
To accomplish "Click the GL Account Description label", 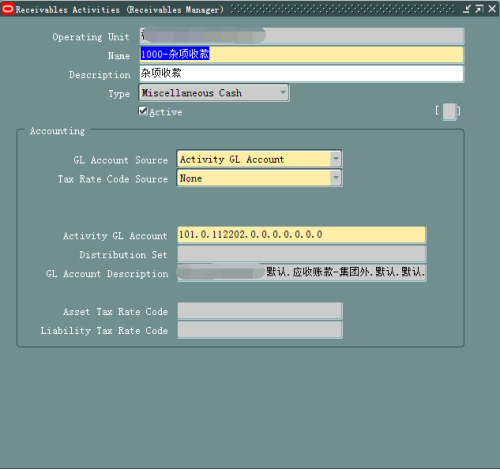I will 107,274.
